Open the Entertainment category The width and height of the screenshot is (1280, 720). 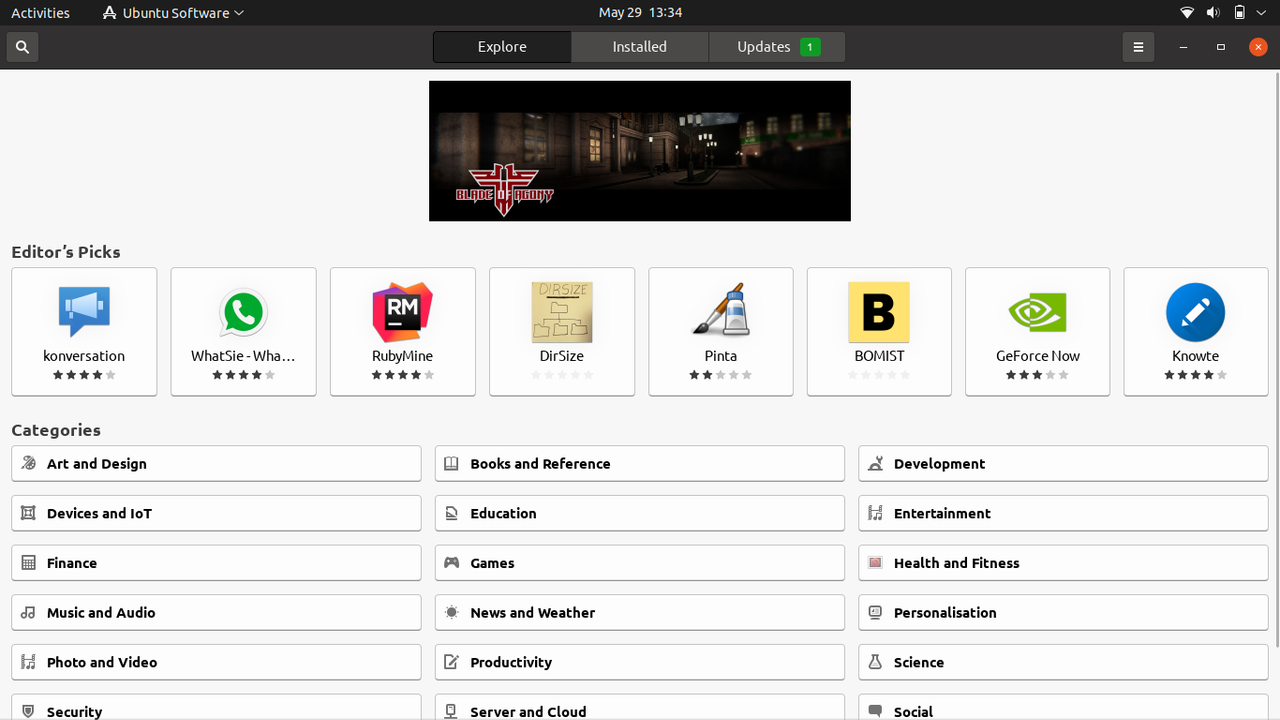tap(1063, 513)
